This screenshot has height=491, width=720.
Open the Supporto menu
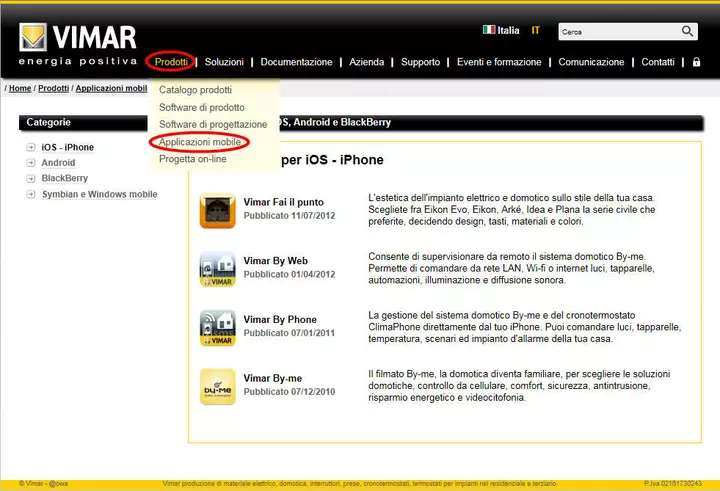420,62
